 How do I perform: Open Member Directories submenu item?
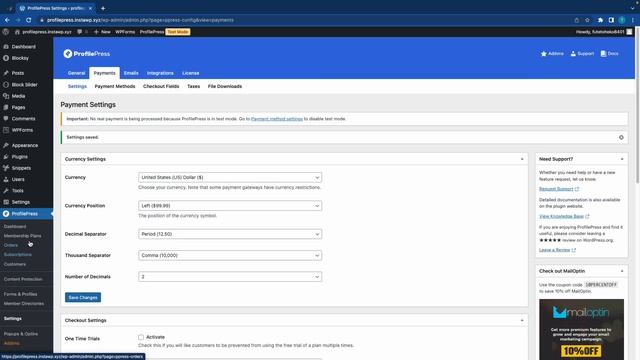tap(24, 304)
